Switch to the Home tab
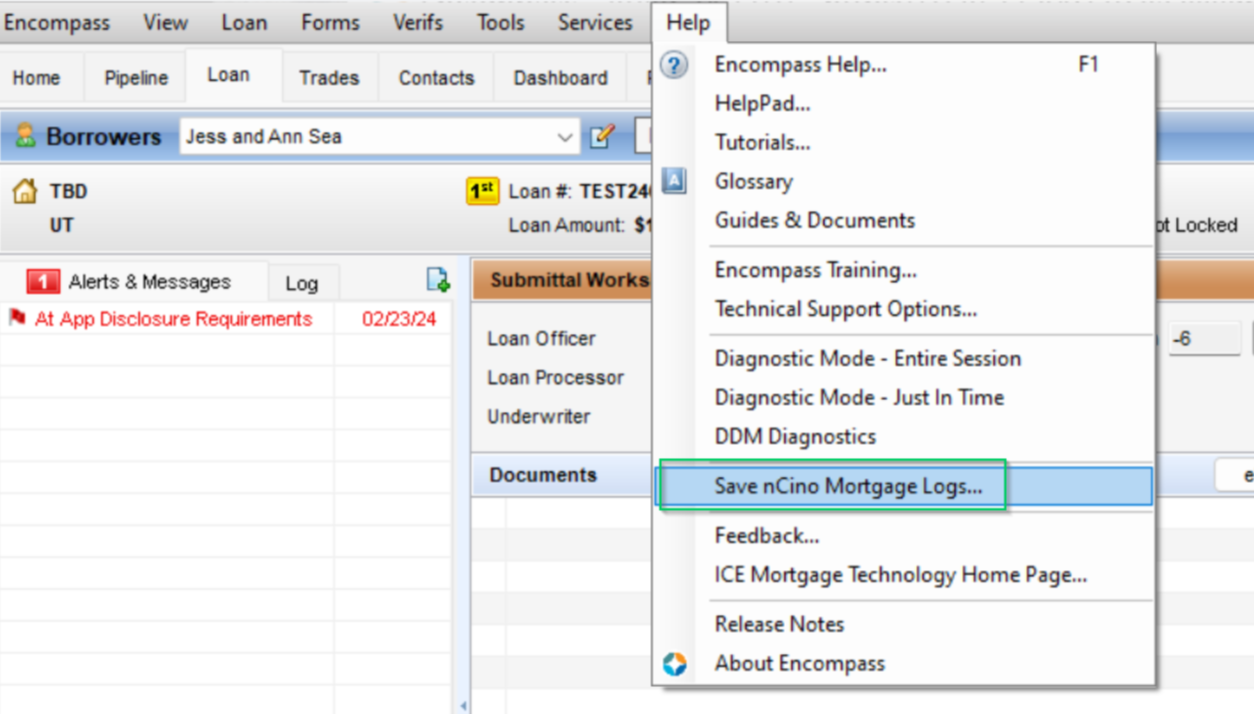1254x714 pixels. tap(36, 78)
